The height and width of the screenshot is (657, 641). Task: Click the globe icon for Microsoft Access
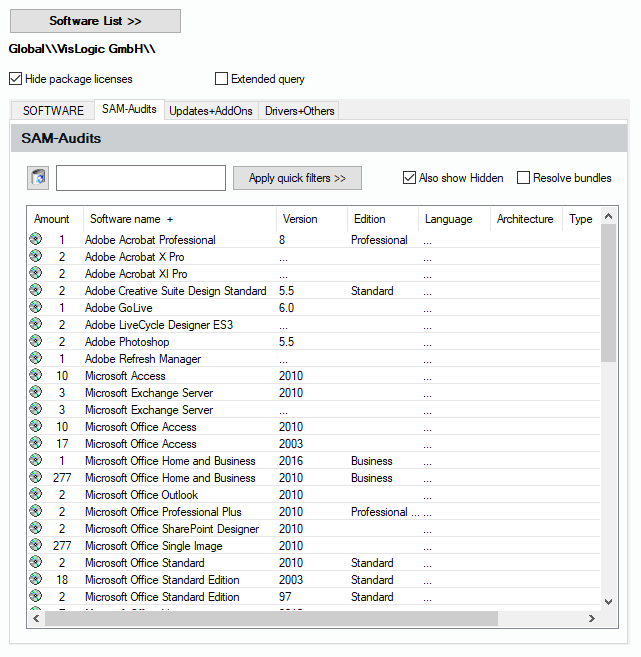point(36,376)
